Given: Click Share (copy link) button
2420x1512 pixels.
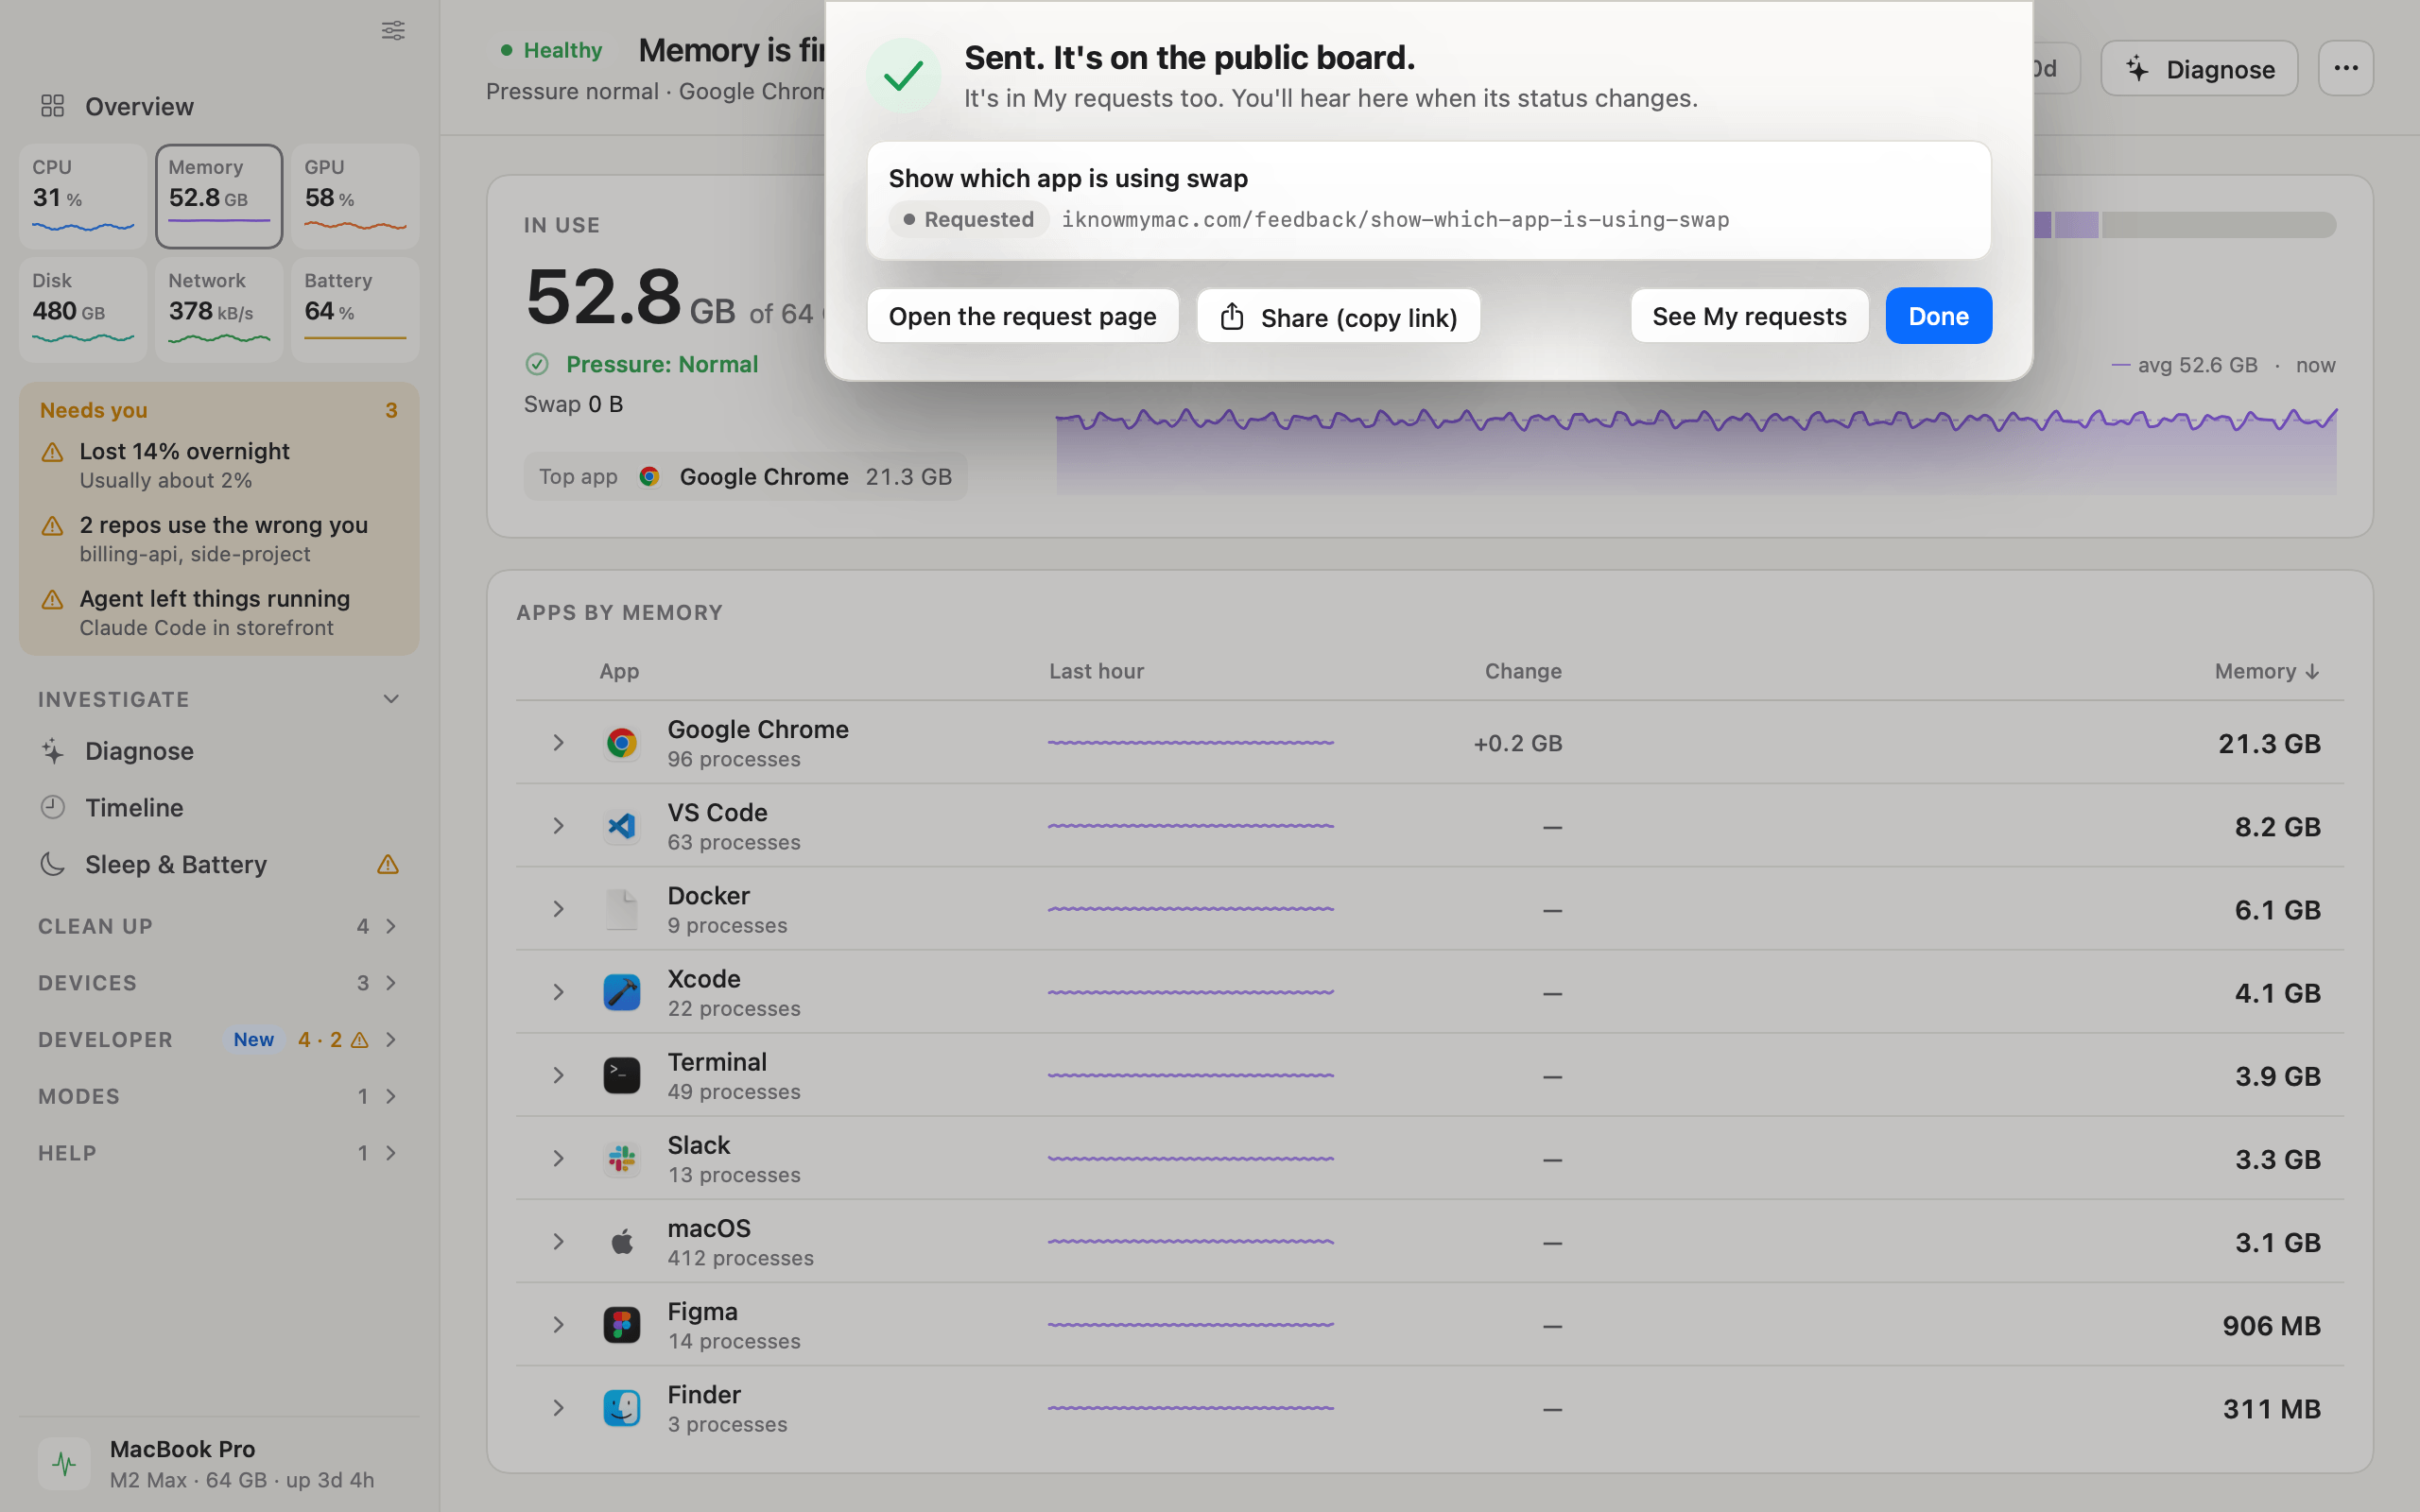Looking at the screenshot, I should 1338,316.
